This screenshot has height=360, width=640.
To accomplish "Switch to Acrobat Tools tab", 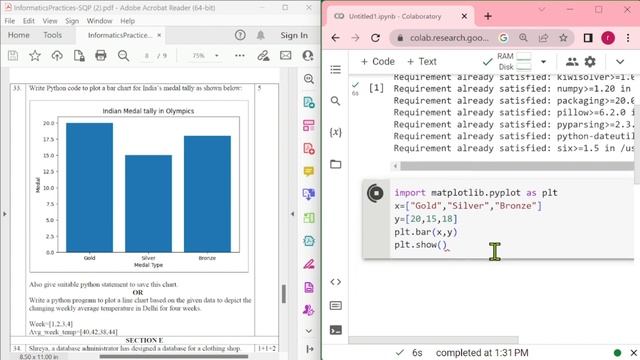I will coord(53,36).
